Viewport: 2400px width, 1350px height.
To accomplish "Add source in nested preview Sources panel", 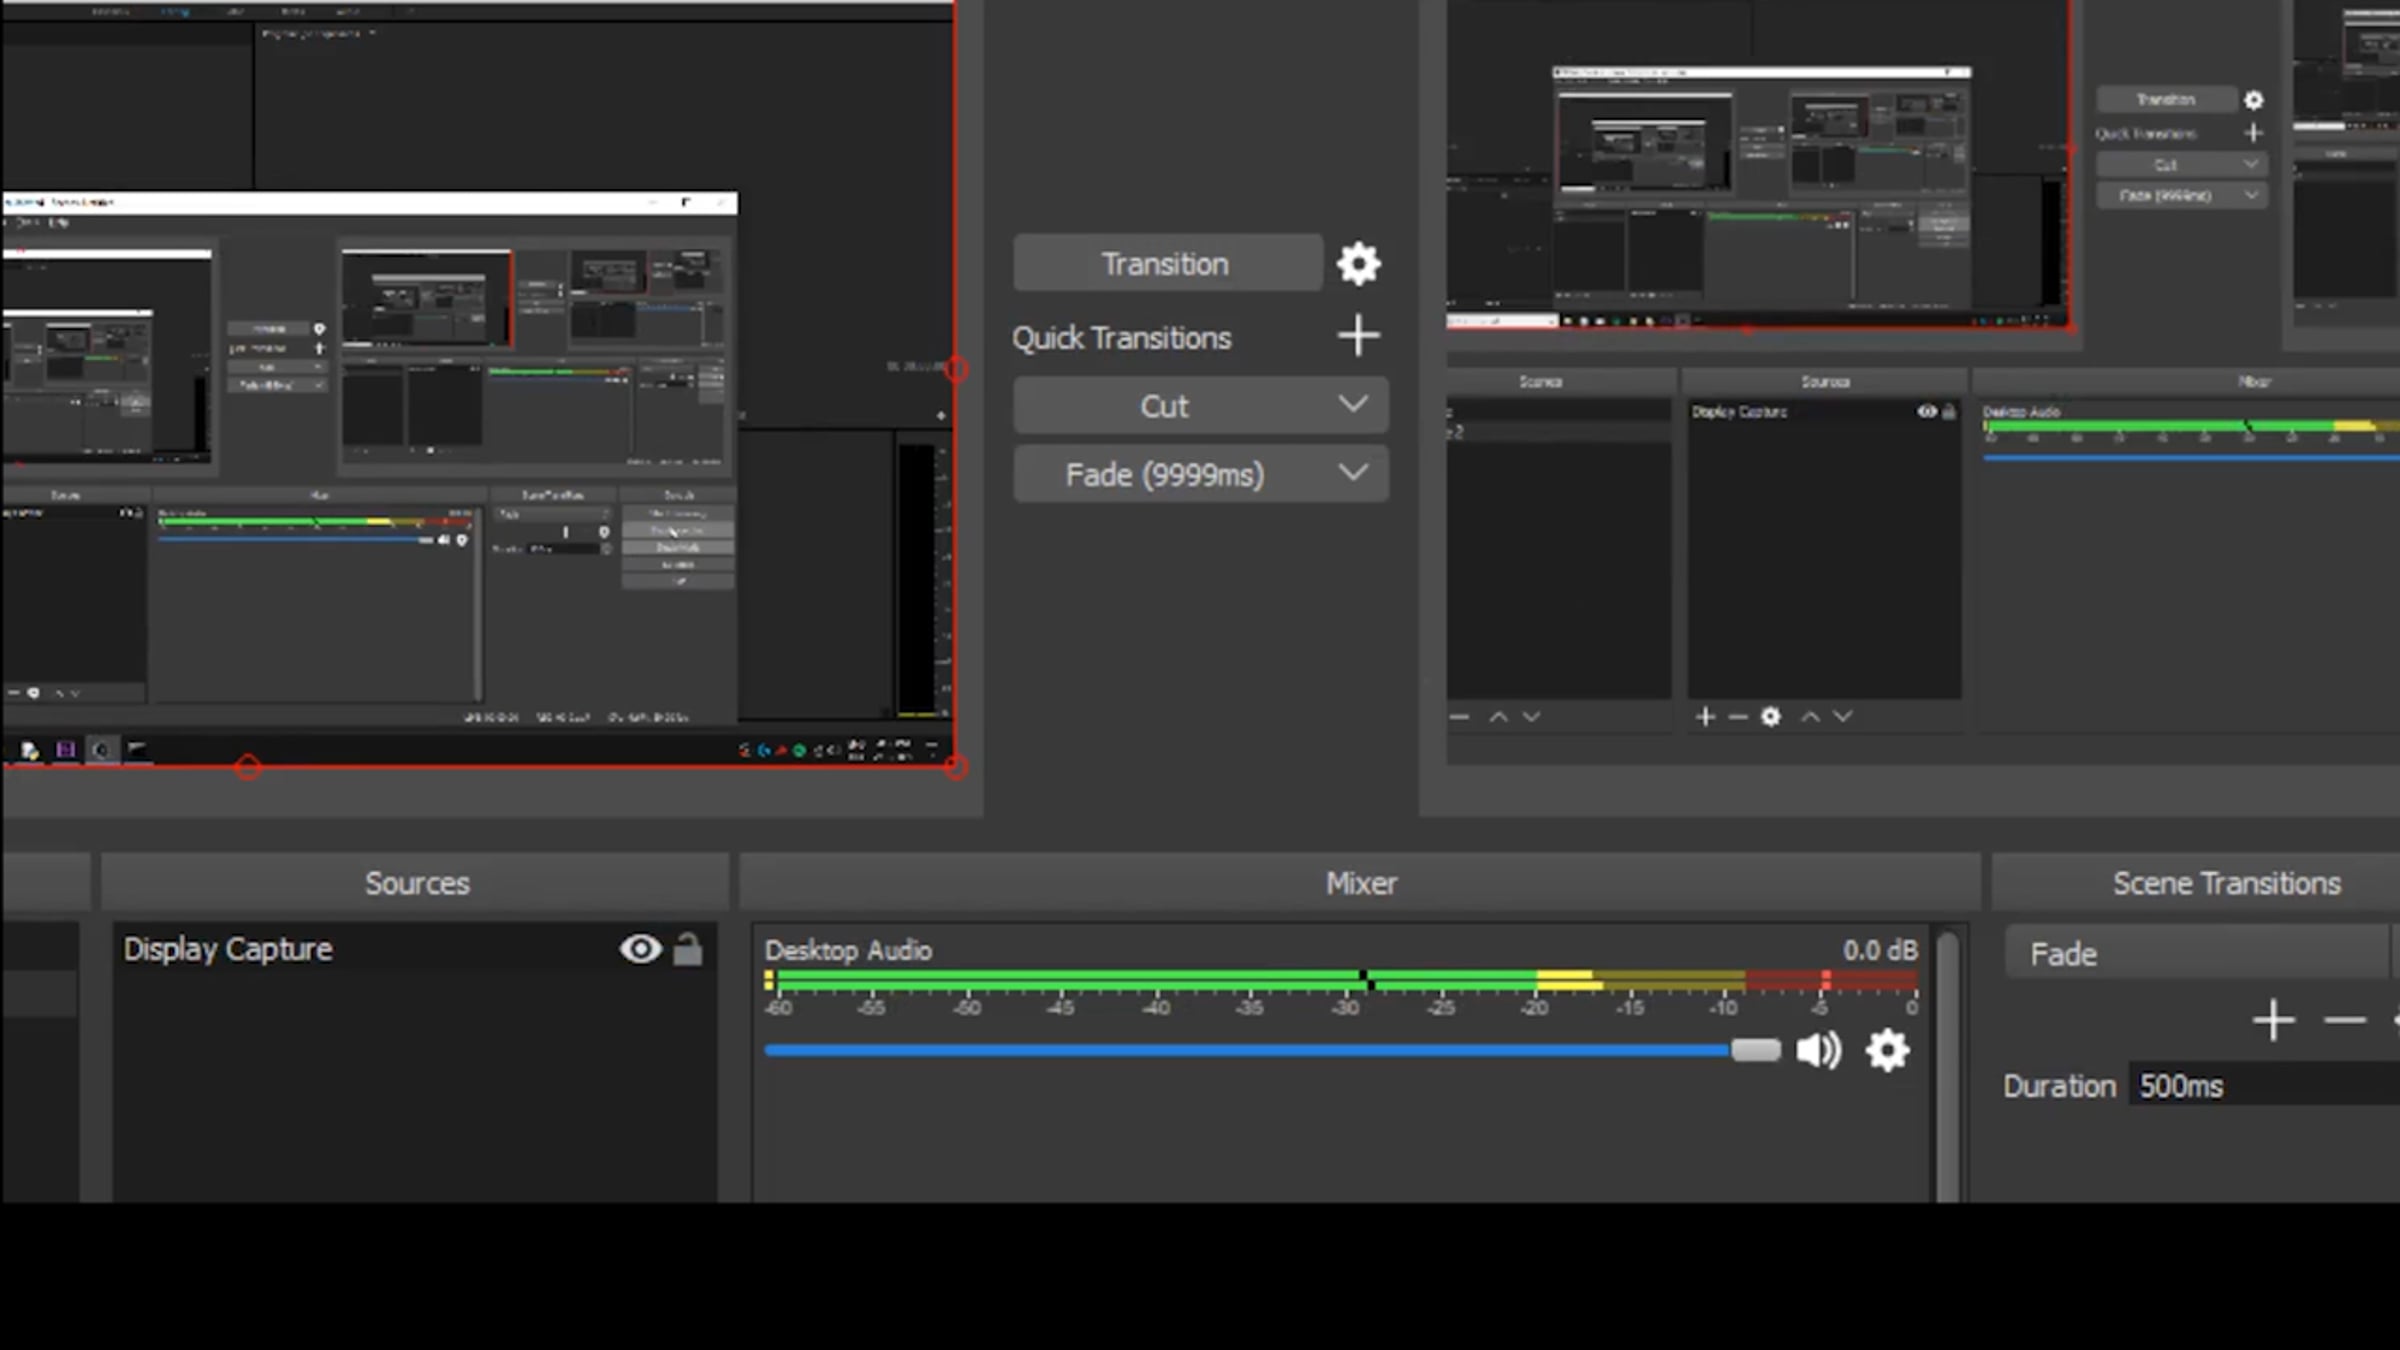I will point(1705,716).
